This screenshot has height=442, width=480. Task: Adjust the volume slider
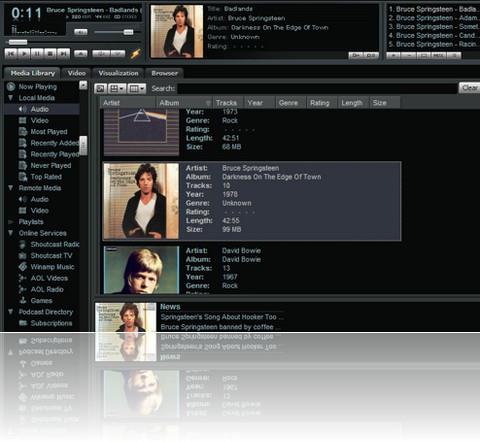[x=117, y=32]
